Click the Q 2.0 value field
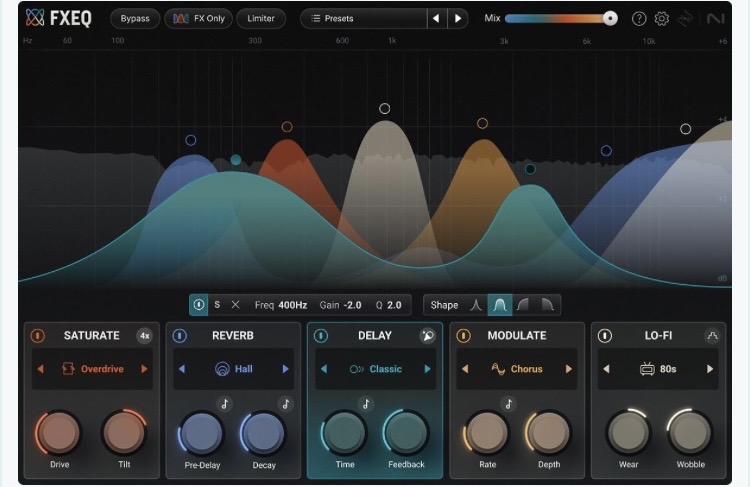Image resolution: width=750 pixels, height=487 pixels. point(388,305)
